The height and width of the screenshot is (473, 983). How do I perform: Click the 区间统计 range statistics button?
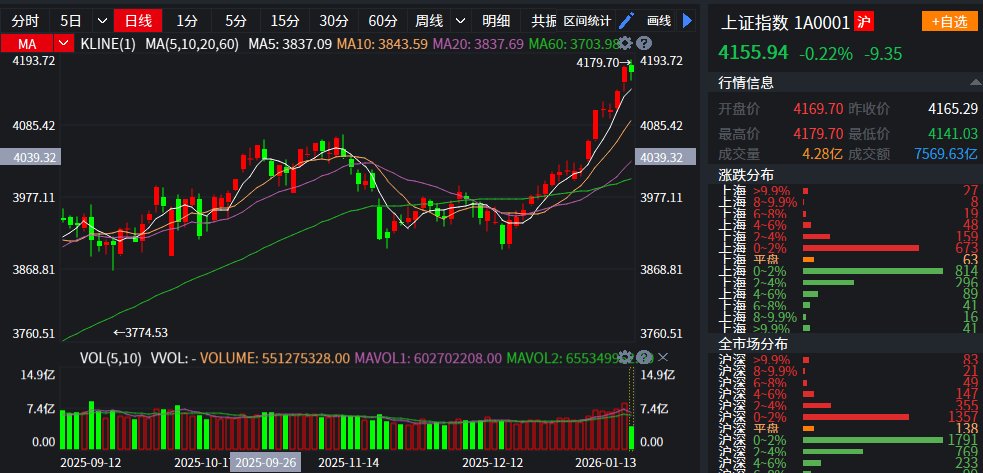tap(586, 20)
